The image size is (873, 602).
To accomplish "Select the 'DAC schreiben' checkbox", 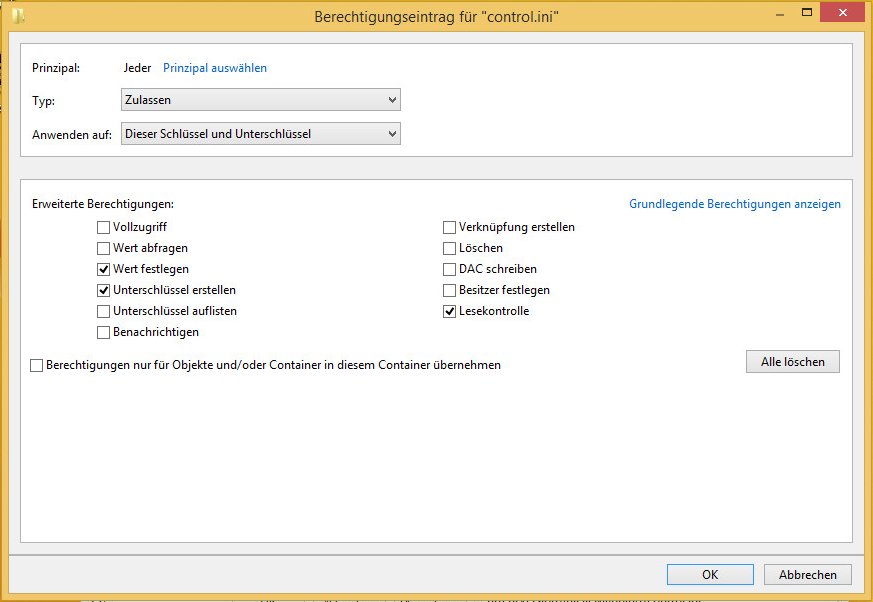I will pyautogui.click(x=450, y=269).
